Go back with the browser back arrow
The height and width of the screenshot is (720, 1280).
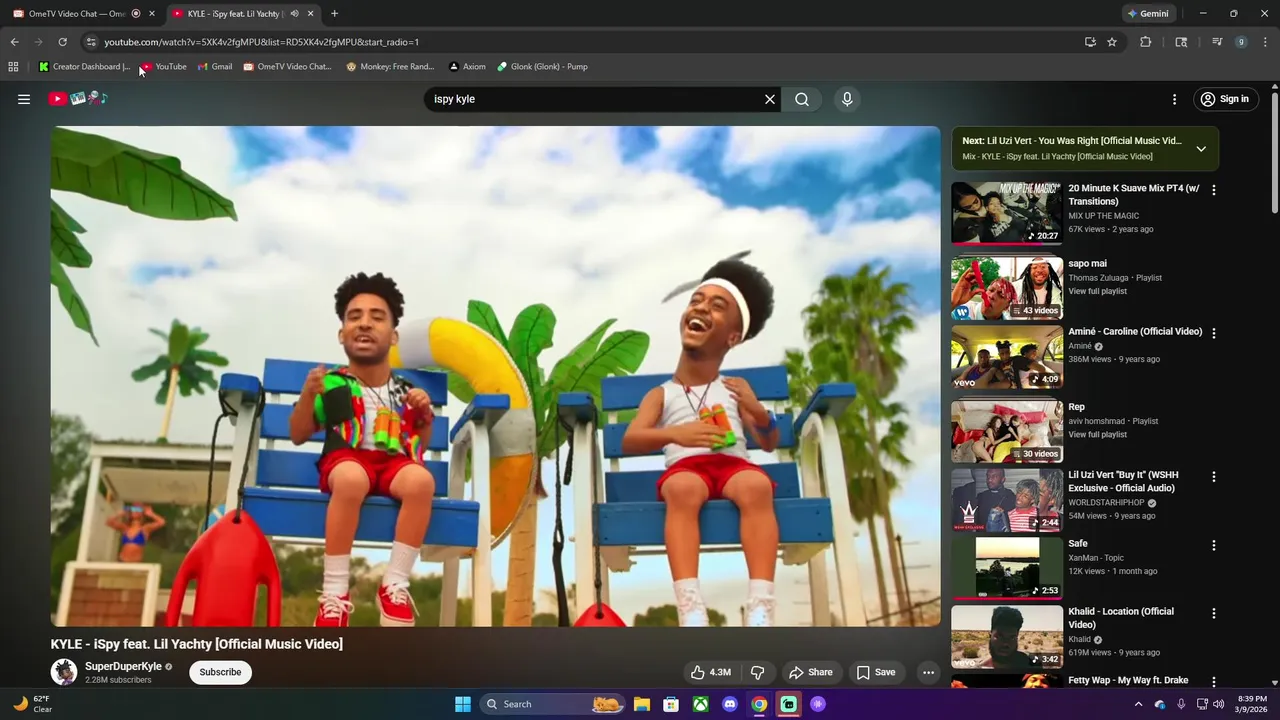(14, 42)
